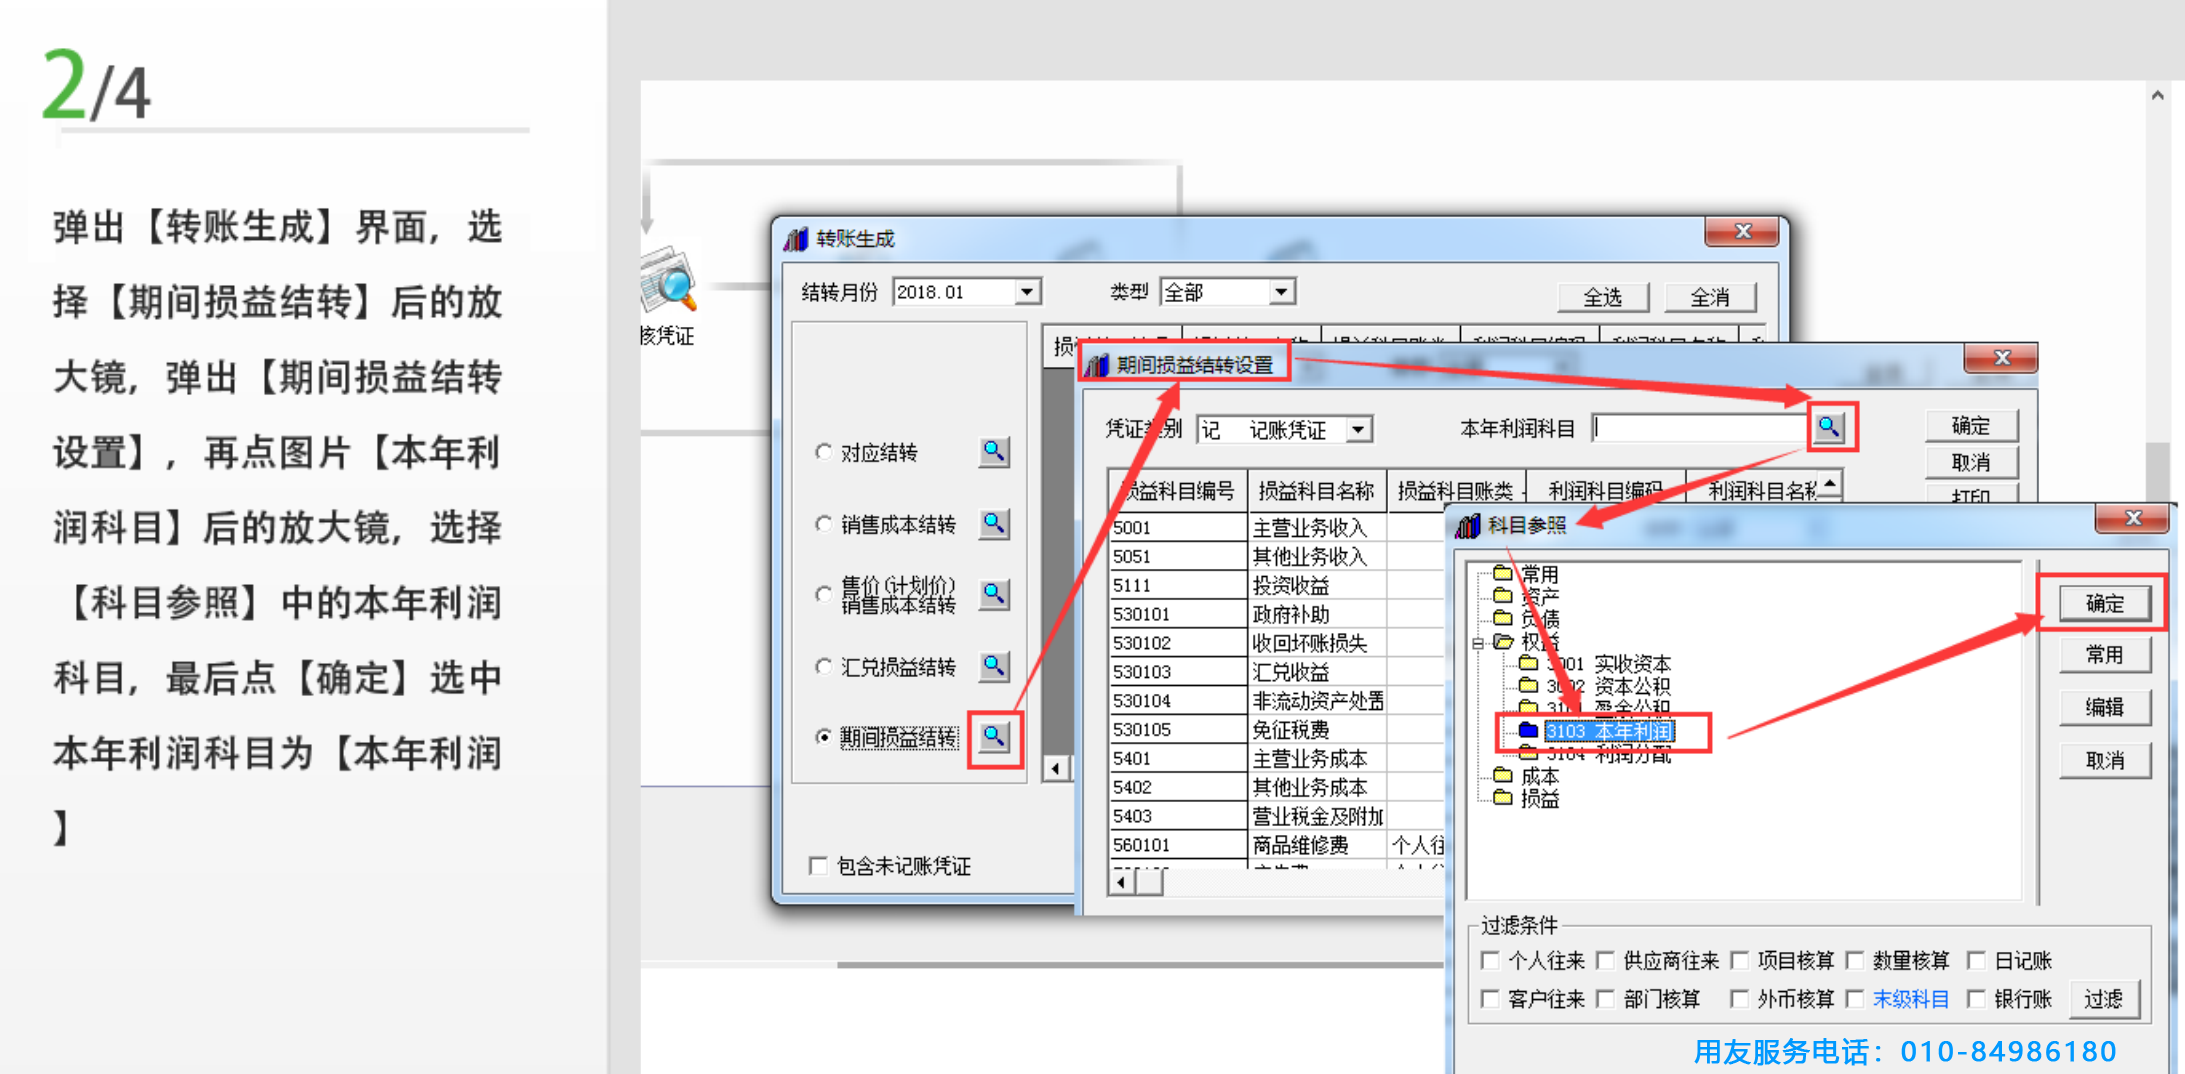The height and width of the screenshot is (1074, 2185).
Task: Click table cell 5001 主营业务收入 code
Action: point(1178,528)
